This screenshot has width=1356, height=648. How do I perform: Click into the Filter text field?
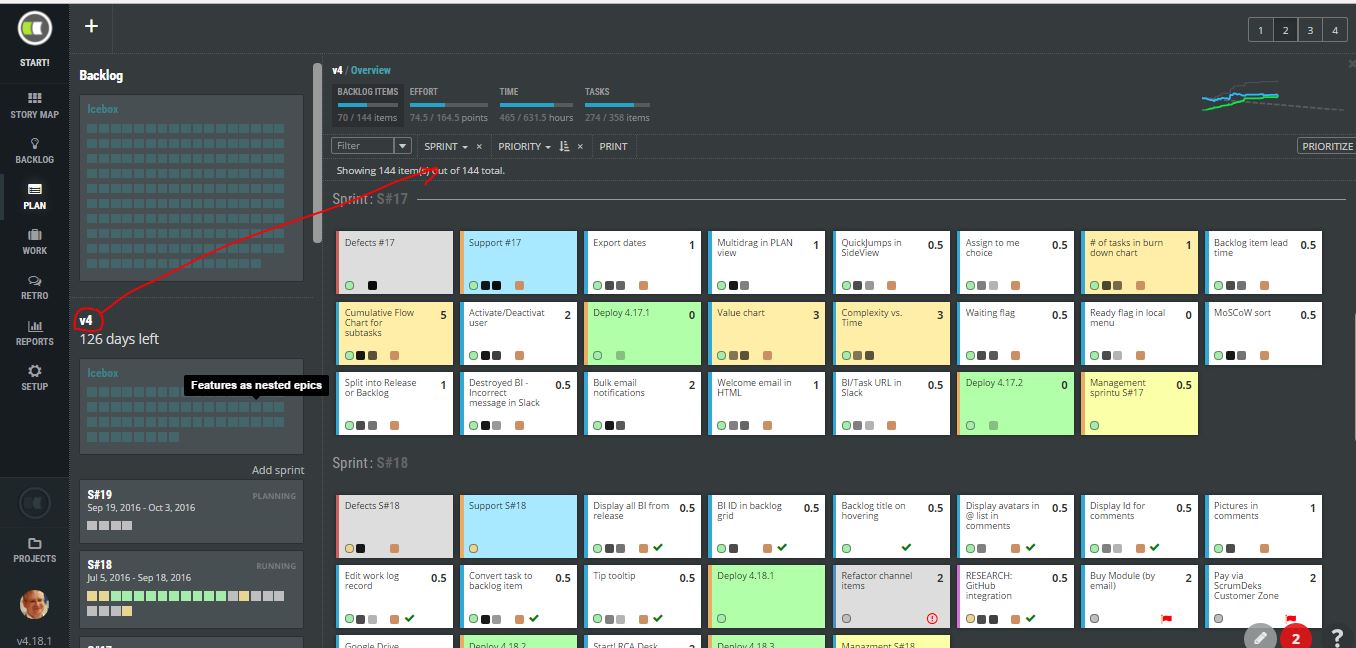[362, 146]
